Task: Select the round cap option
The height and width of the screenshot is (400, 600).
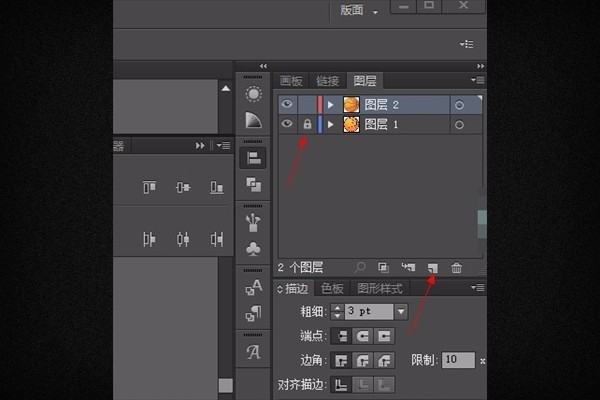Action: 362,336
